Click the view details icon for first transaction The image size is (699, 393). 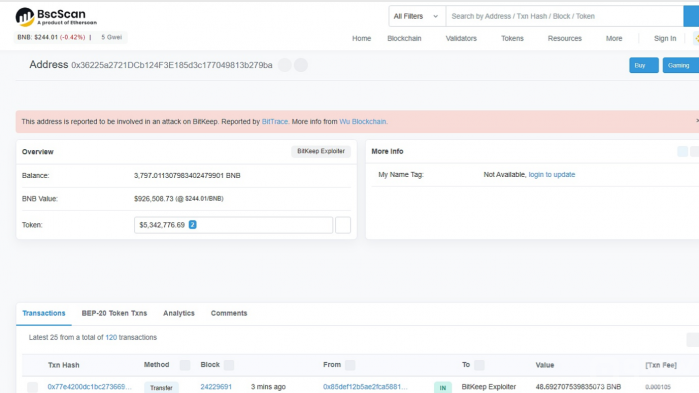point(33,387)
